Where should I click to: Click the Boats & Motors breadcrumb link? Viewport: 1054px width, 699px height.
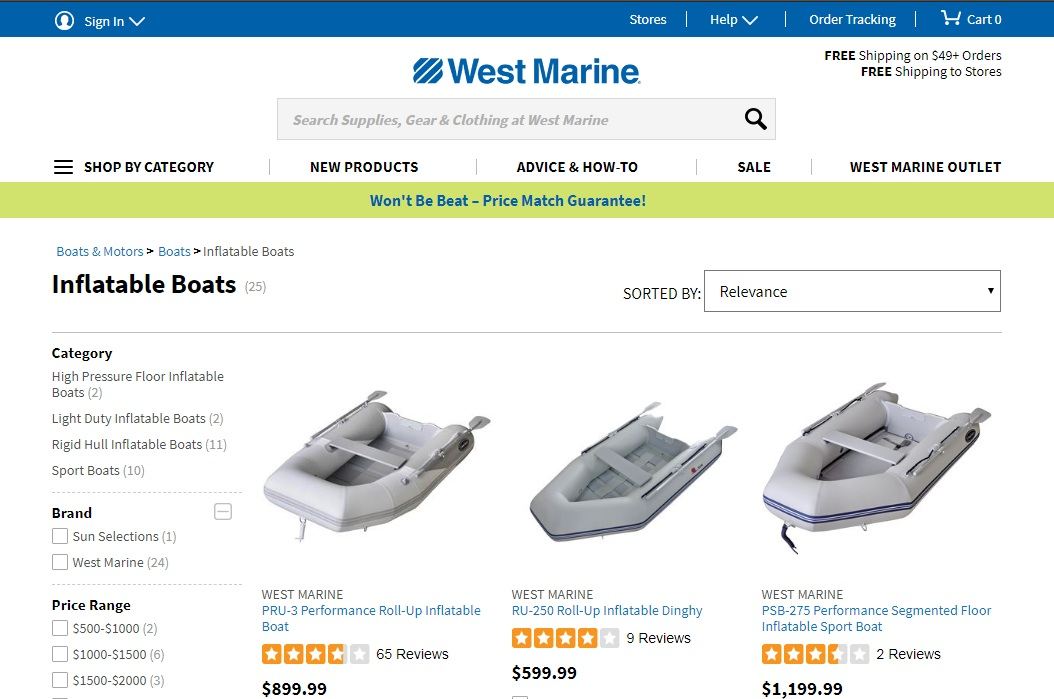click(x=100, y=251)
